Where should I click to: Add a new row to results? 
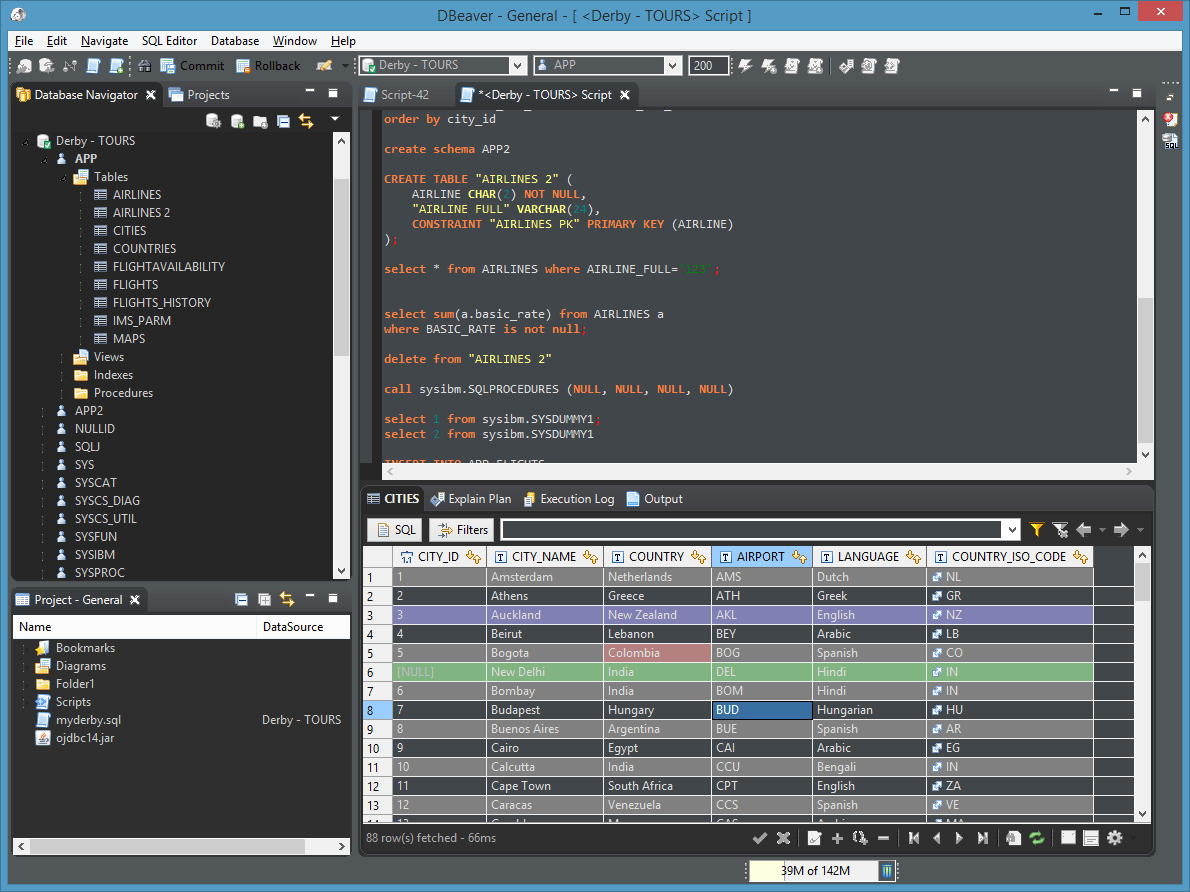coord(837,838)
